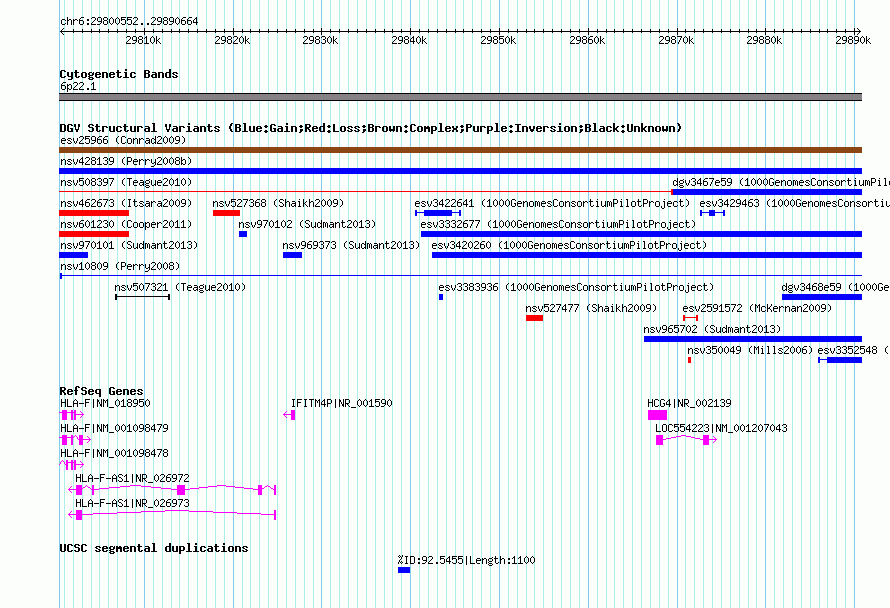Image resolution: width=890 pixels, height=608 pixels.
Task: Click the segmental duplication blue block
Action: (404, 570)
